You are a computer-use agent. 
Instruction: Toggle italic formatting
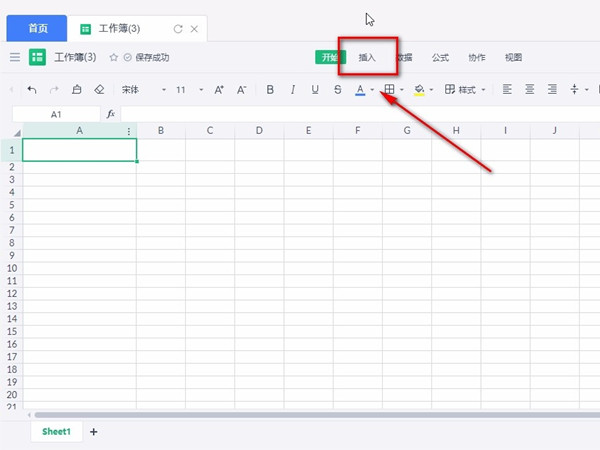coord(292,90)
